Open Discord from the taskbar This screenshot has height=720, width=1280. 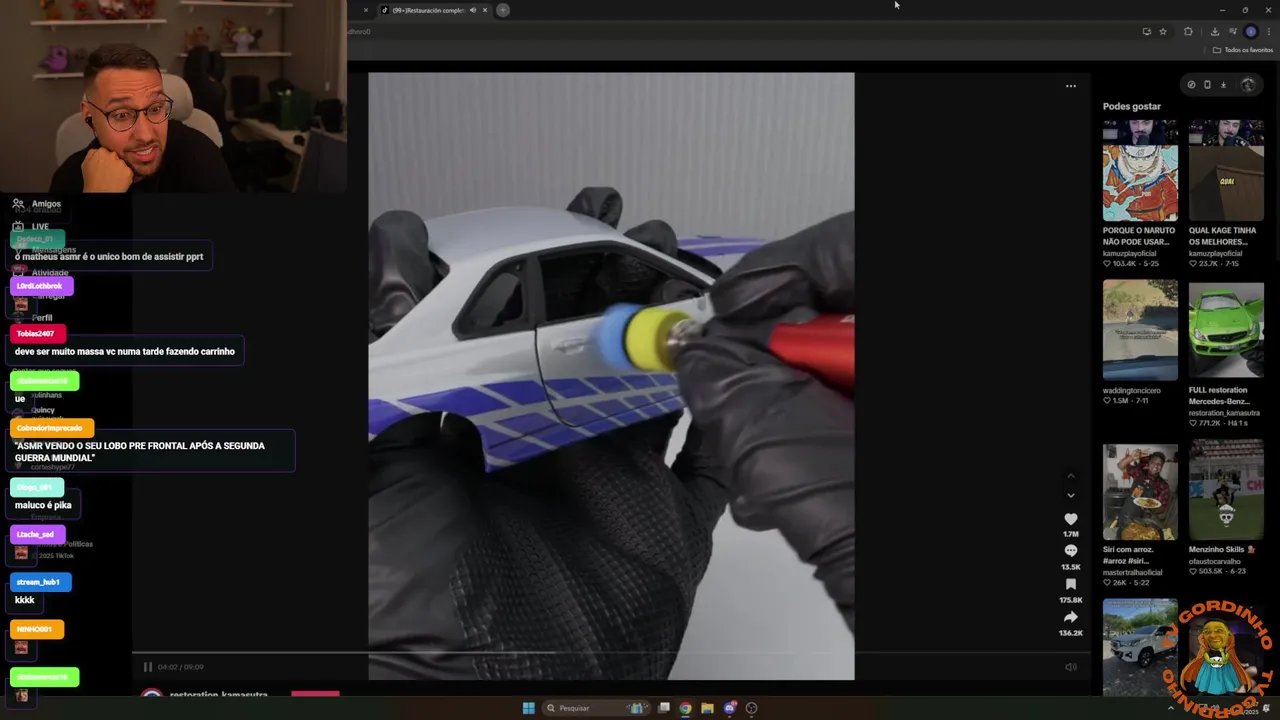(x=729, y=708)
